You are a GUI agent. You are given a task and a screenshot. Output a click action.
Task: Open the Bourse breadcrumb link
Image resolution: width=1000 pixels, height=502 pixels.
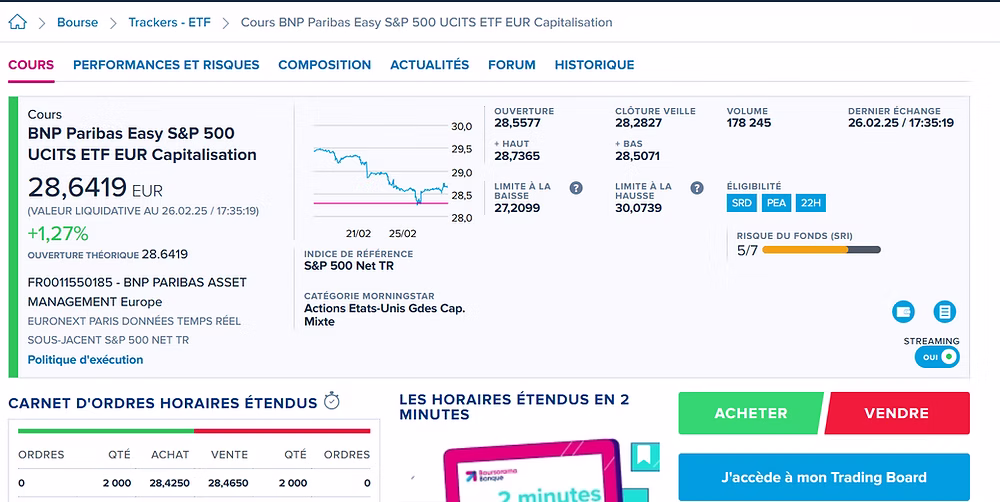[x=78, y=22]
